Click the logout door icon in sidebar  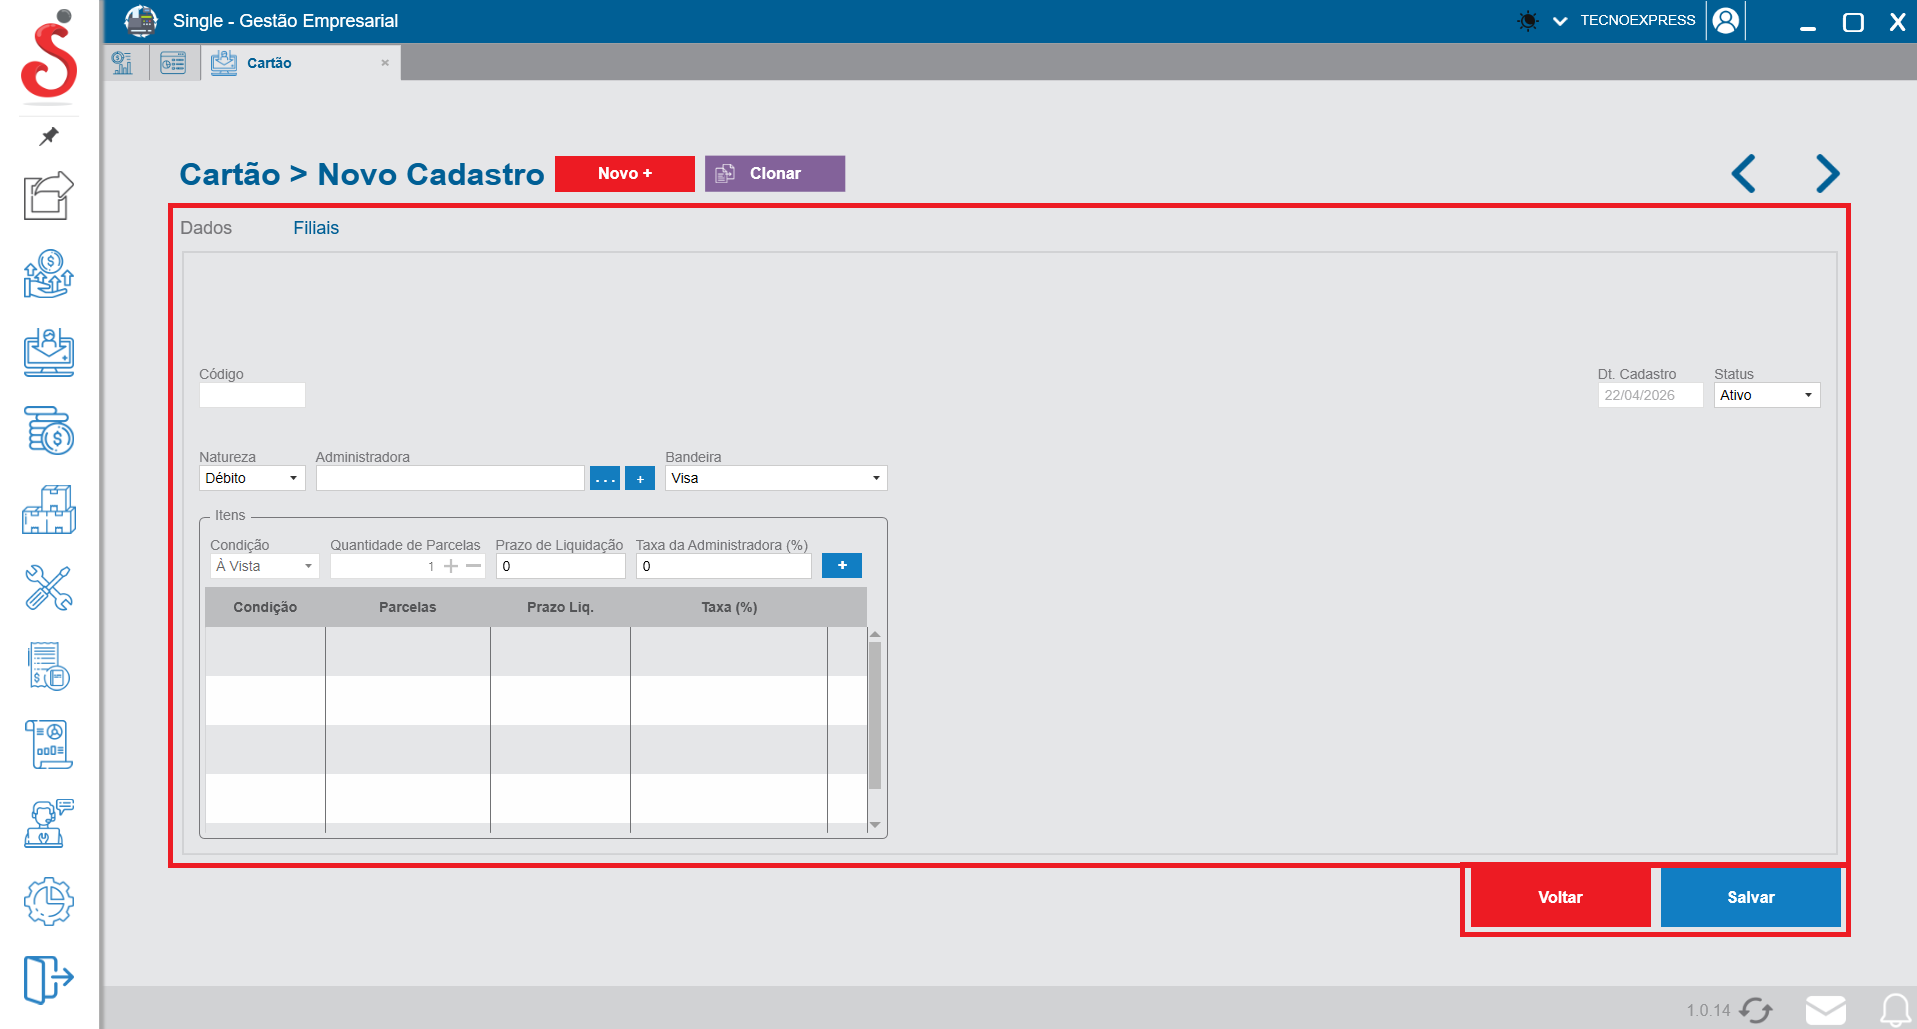[x=48, y=978]
